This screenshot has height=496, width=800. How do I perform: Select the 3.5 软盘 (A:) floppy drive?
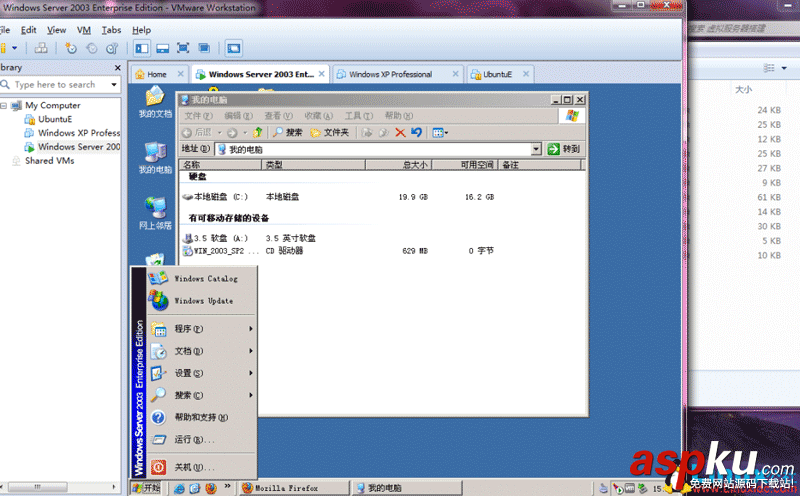[215, 238]
